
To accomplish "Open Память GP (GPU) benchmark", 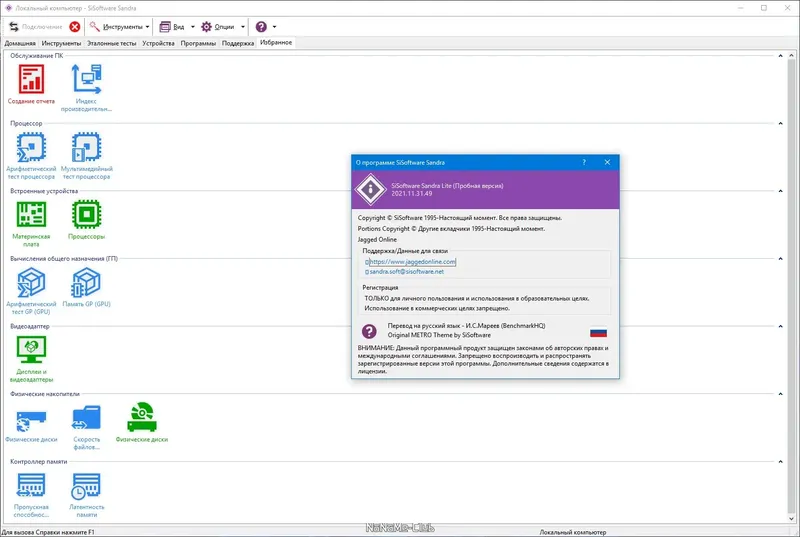I will (x=86, y=282).
